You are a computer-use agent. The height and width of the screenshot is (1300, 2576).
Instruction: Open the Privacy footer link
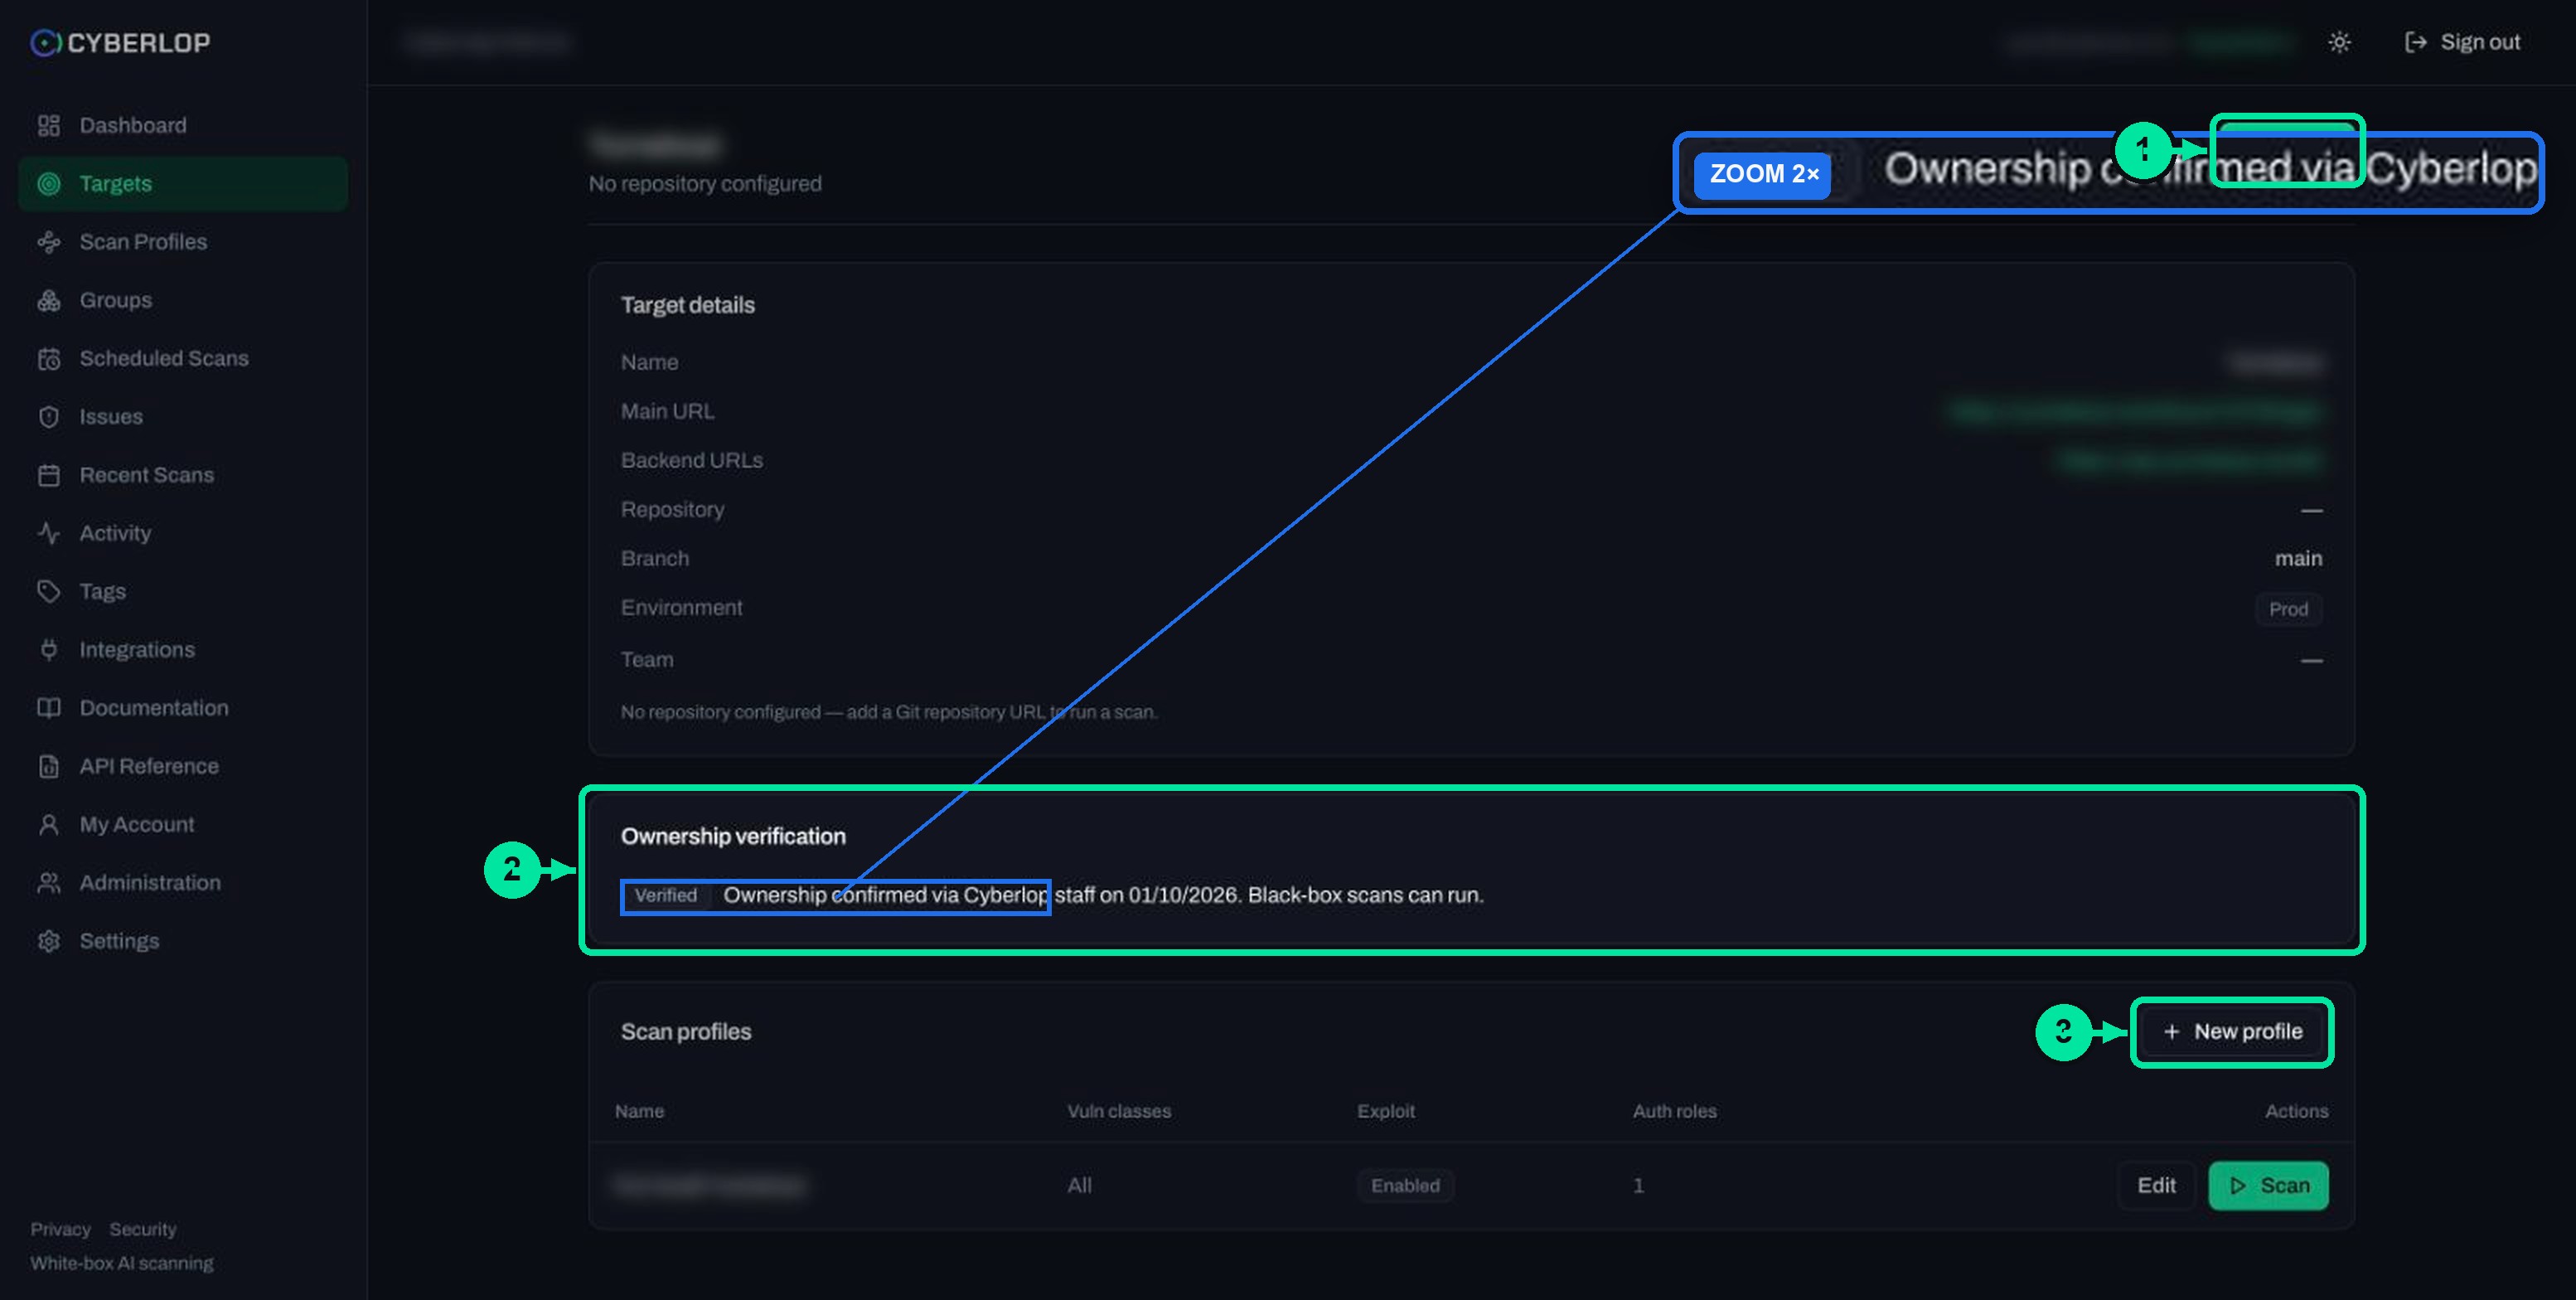click(60, 1229)
